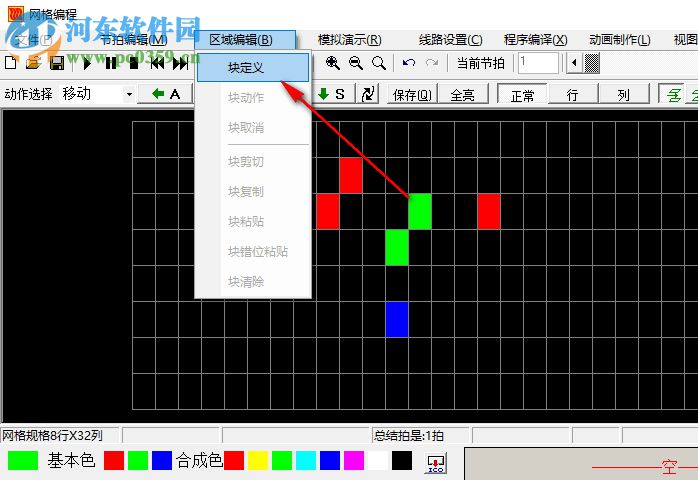Pick the green 基本色 swatch
This screenshot has width=698, height=480.
[x=138, y=460]
